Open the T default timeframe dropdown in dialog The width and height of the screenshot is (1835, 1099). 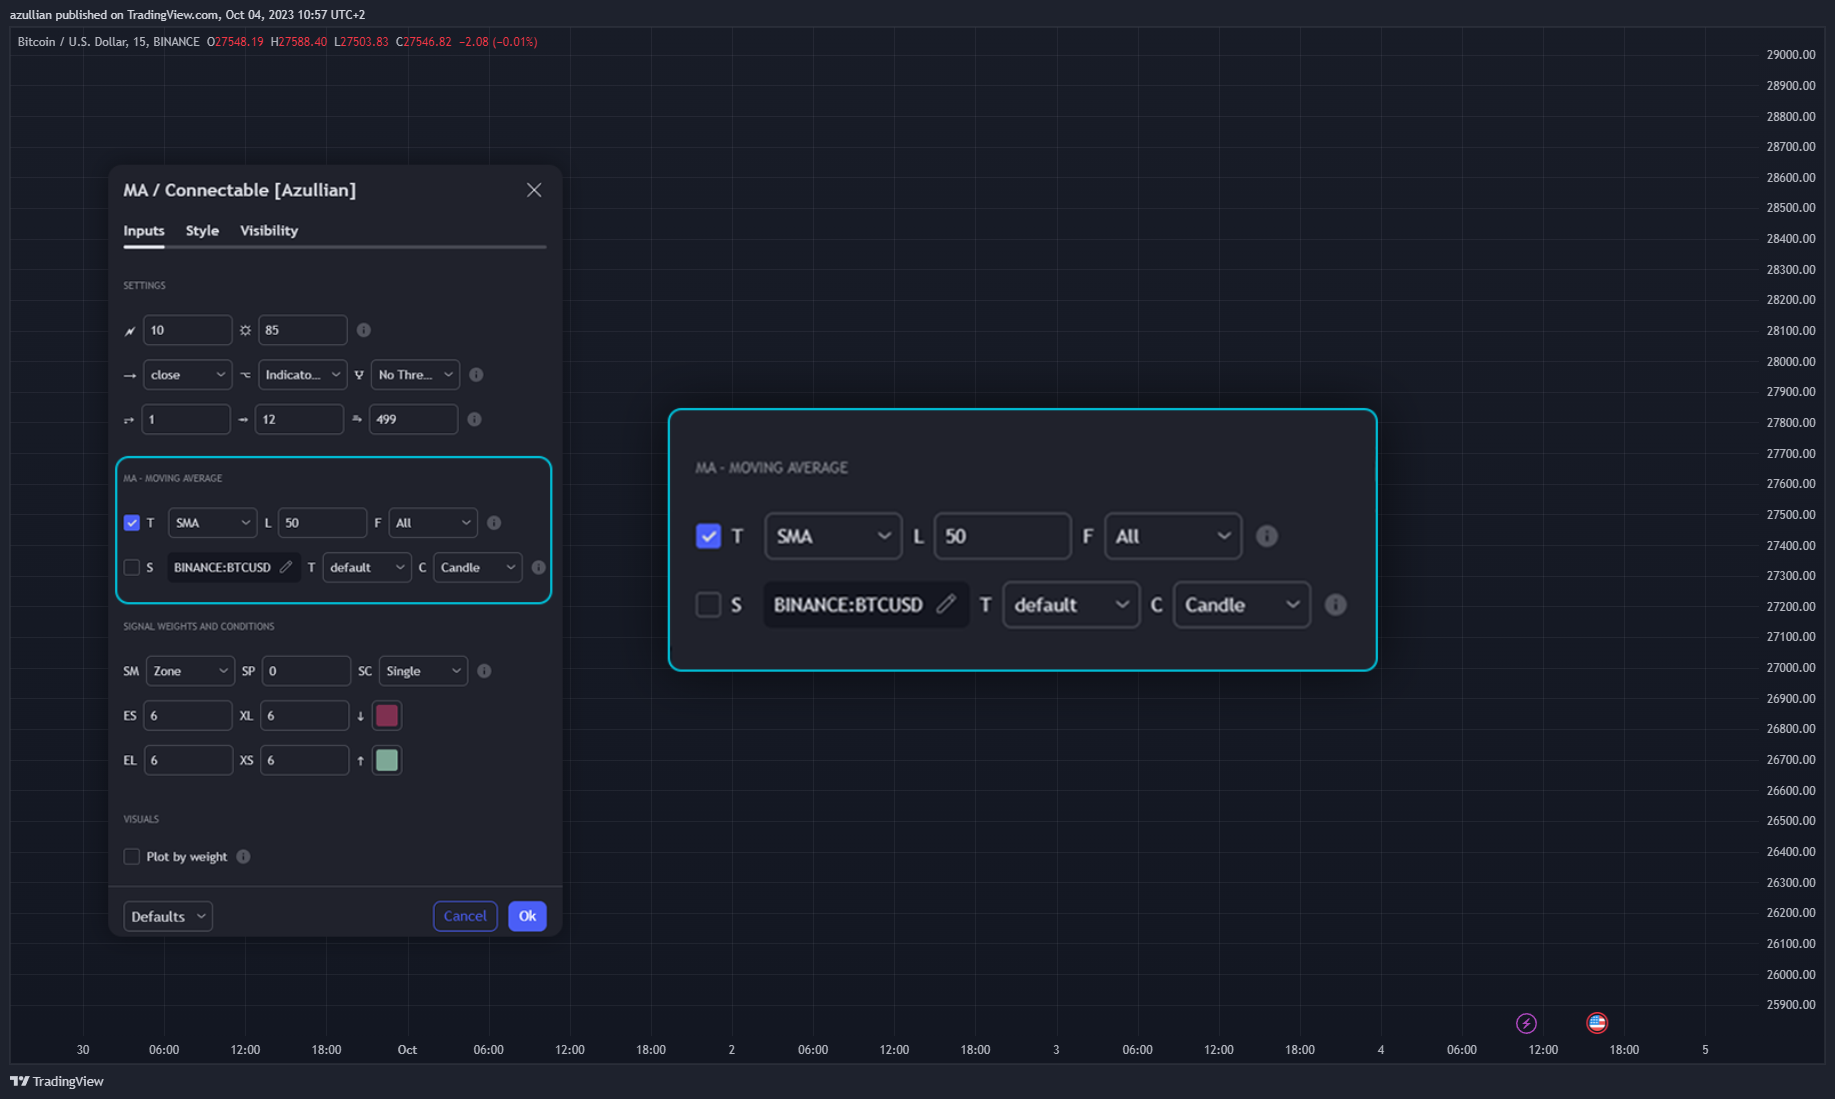point(366,567)
